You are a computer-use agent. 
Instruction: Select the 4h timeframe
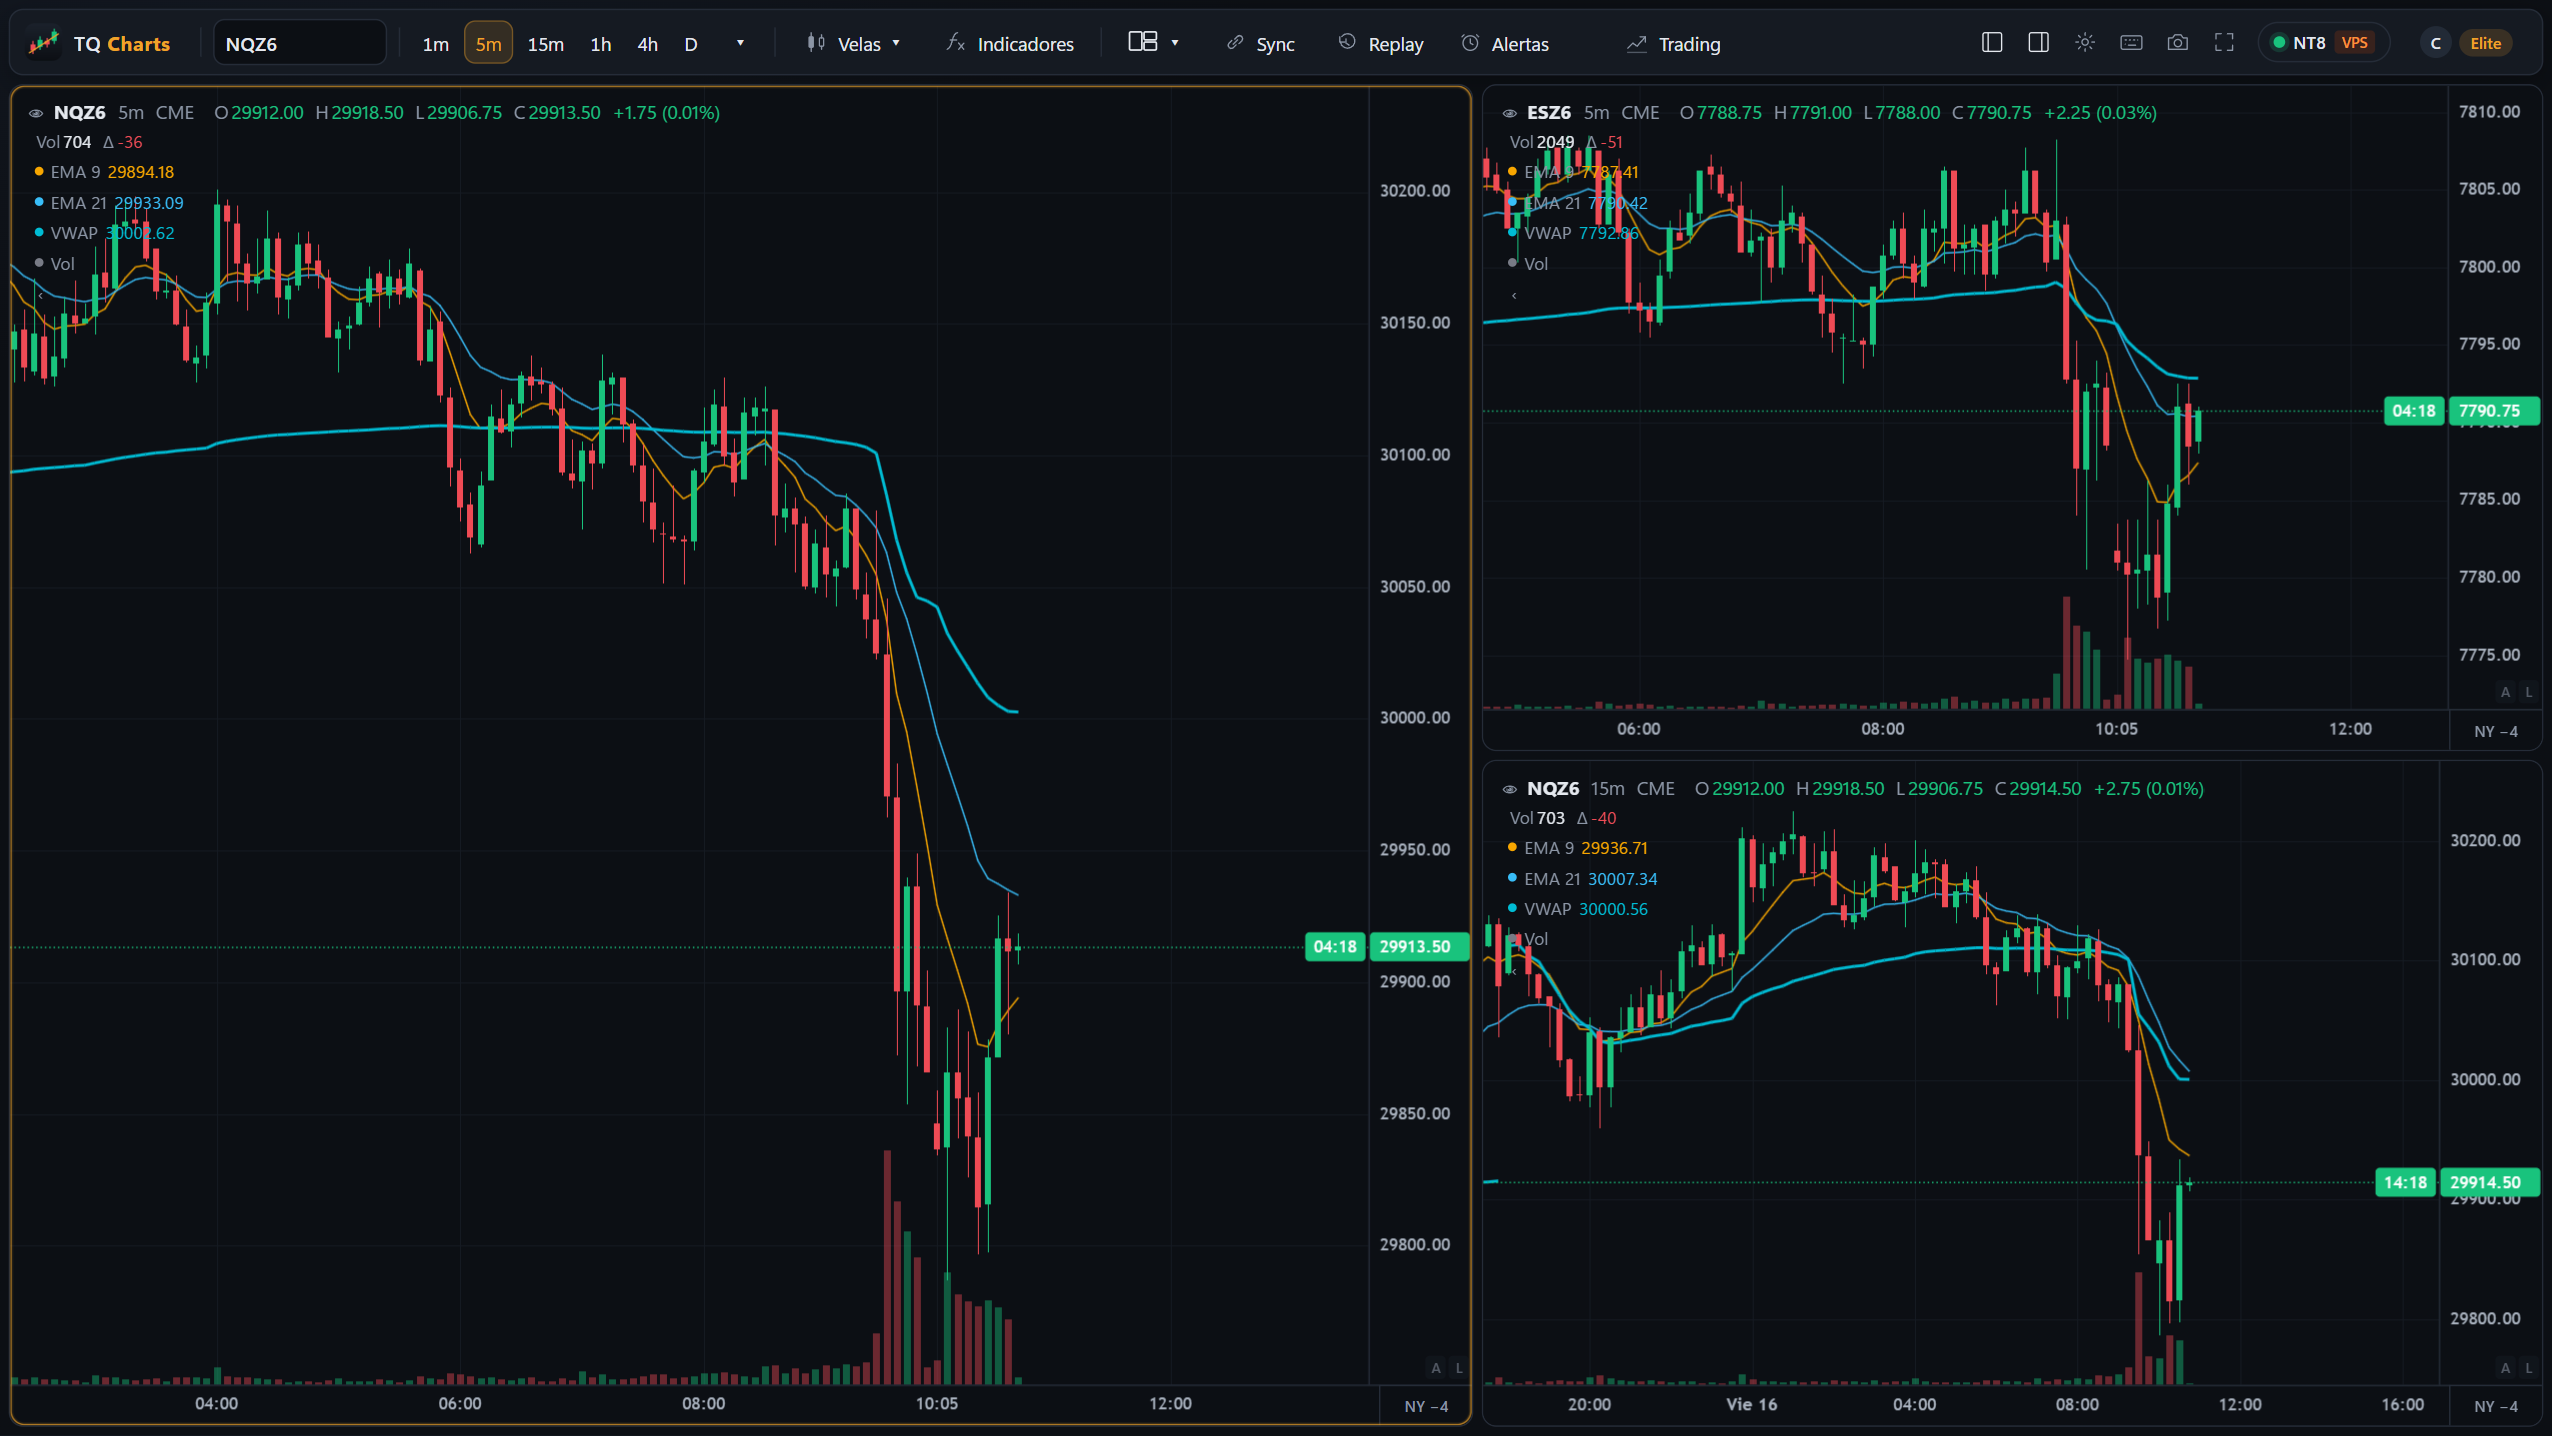click(648, 44)
